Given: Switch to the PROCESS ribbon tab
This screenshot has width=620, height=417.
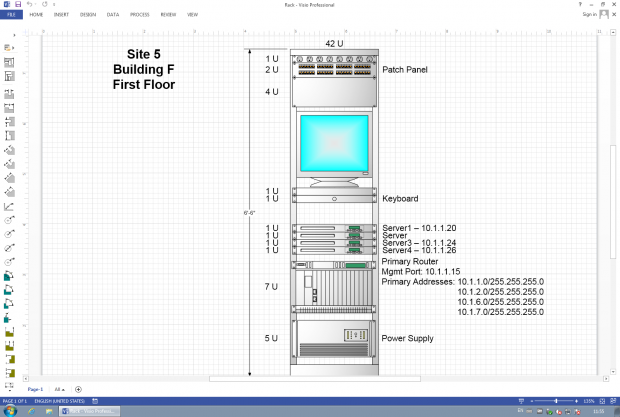Looking at the screenshot, I should pos(140,15).
